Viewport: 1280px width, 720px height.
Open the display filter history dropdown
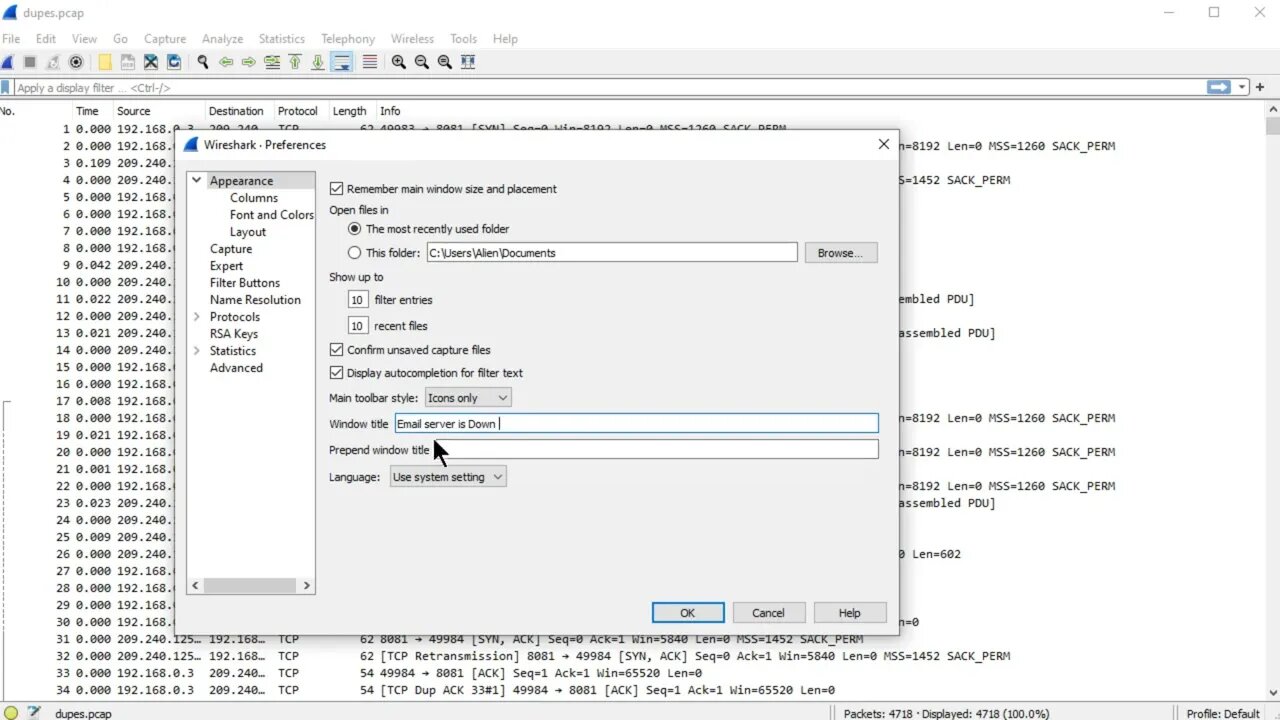(1243, 87)
